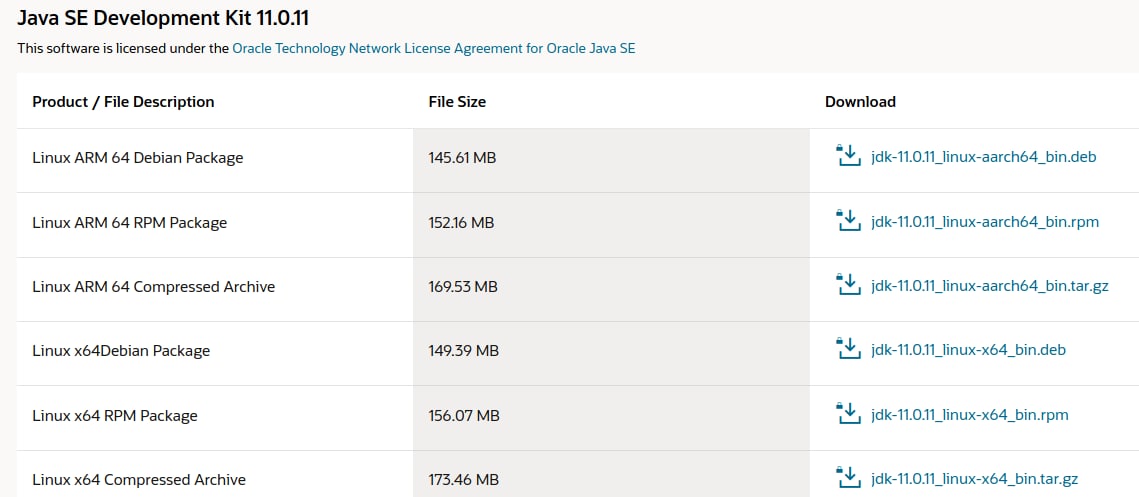This screenshot has width=1139, height=497.
Task: Click download icon for linux-x64_bin.tar.gz
Action: coord(848,478)
